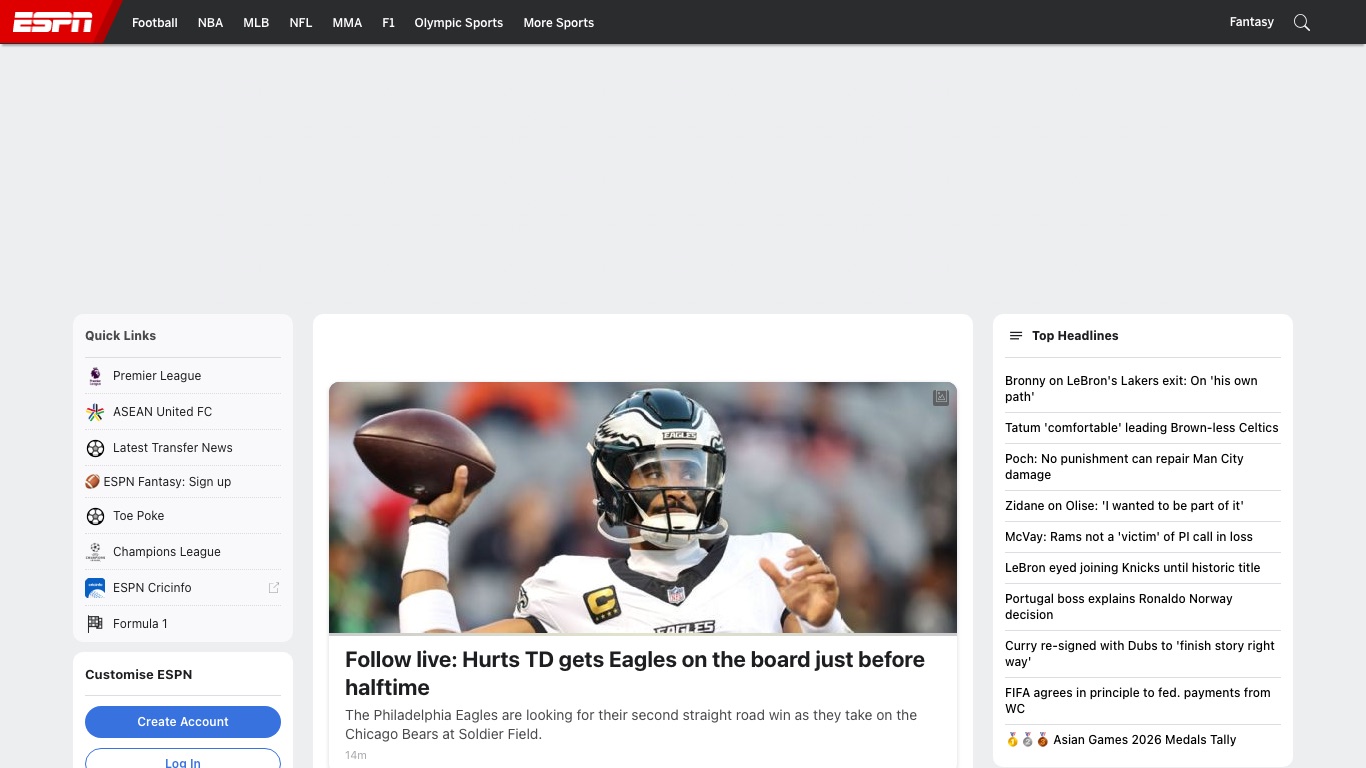Open 'McVay: Rams not a victim' headline
Screen dimensions: 1366x768
(x=1129, y=537)
